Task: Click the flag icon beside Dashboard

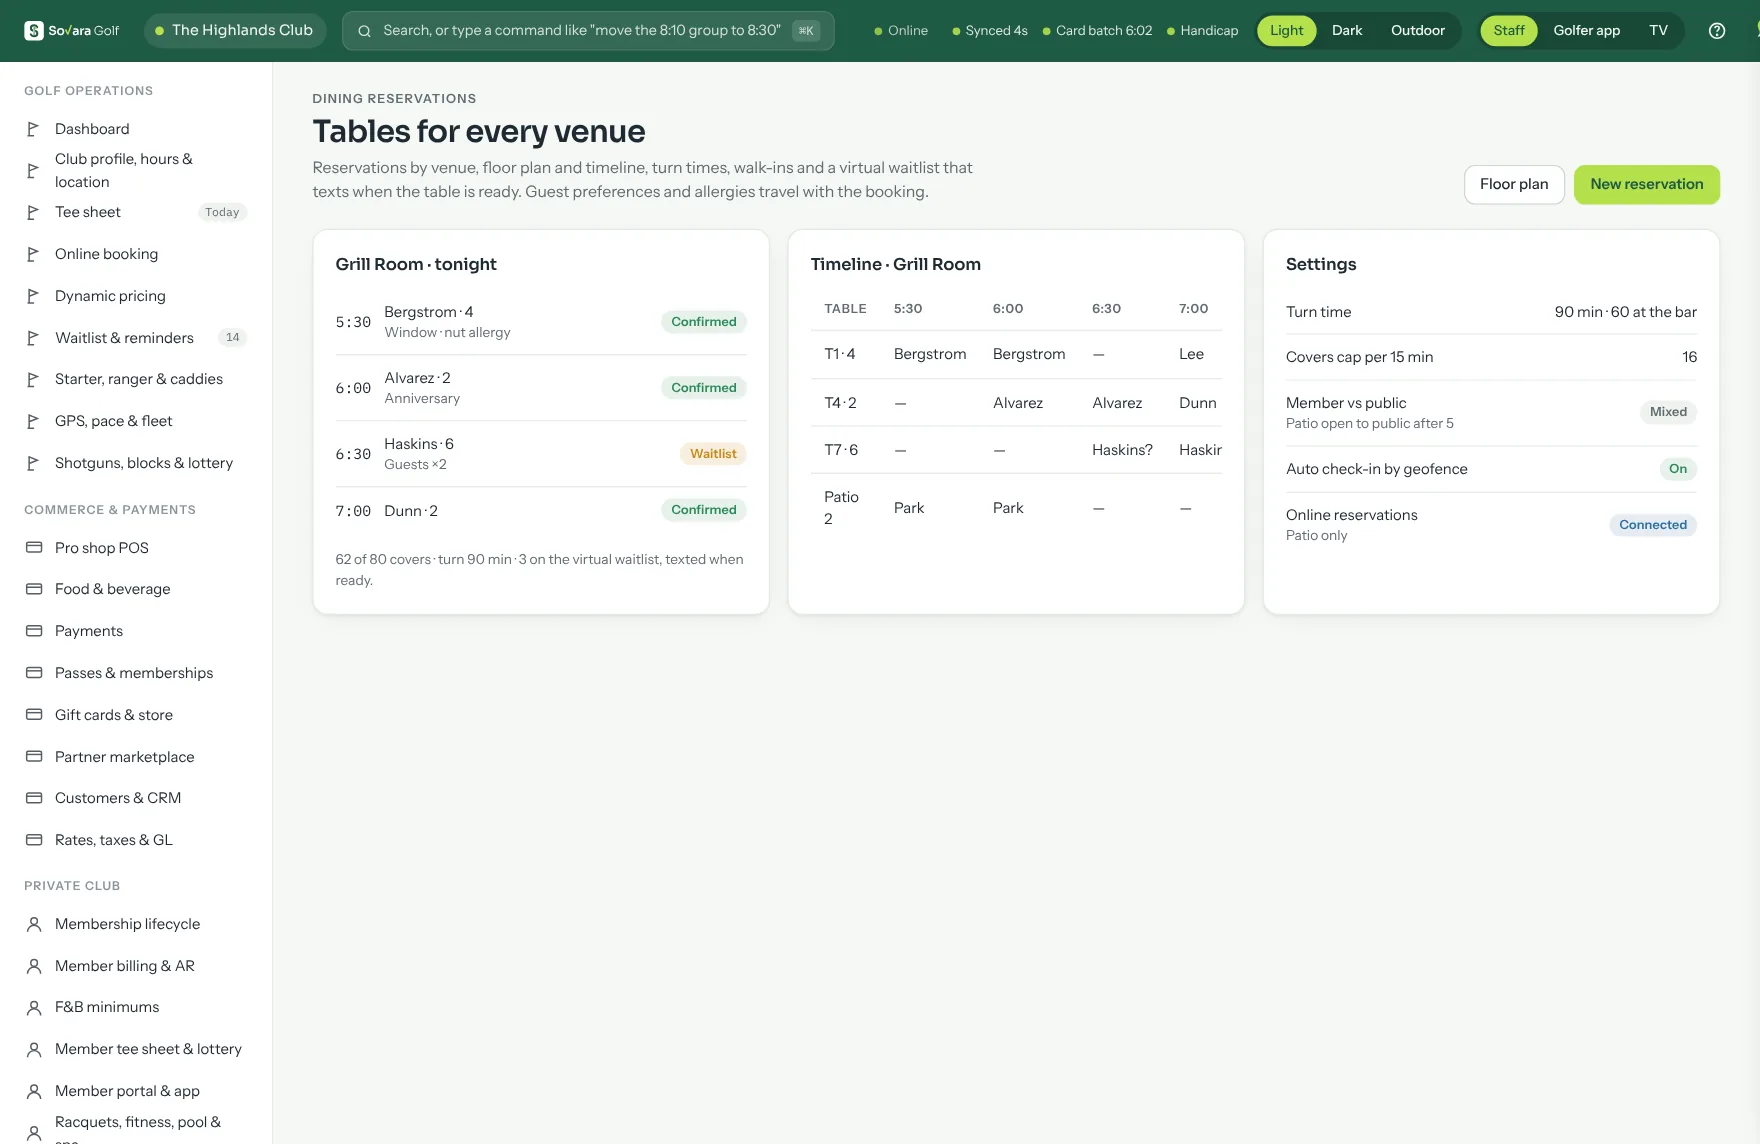Action: (33, 129)
